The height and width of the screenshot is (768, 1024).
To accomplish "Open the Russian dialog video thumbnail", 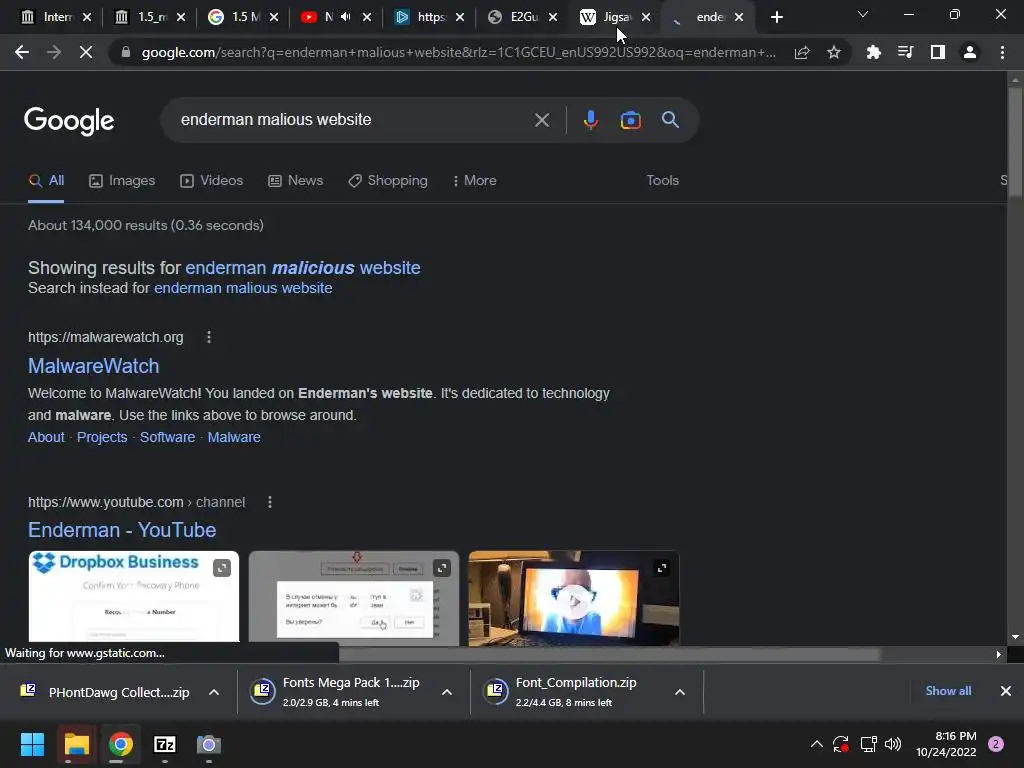I will coord(354,597).
